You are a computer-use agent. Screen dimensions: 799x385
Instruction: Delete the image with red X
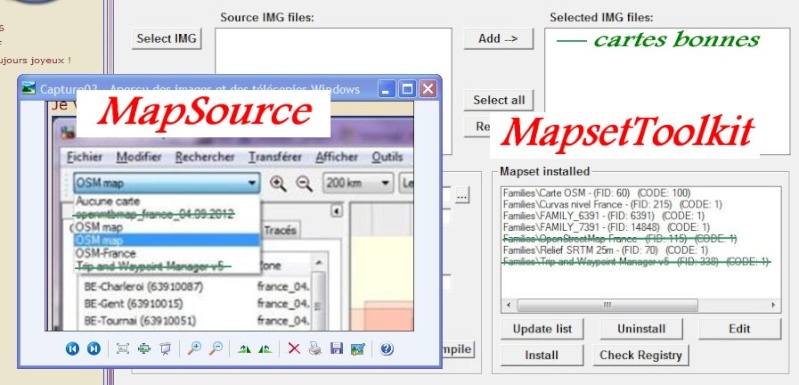pyautogui.click(x=294, y=348)
